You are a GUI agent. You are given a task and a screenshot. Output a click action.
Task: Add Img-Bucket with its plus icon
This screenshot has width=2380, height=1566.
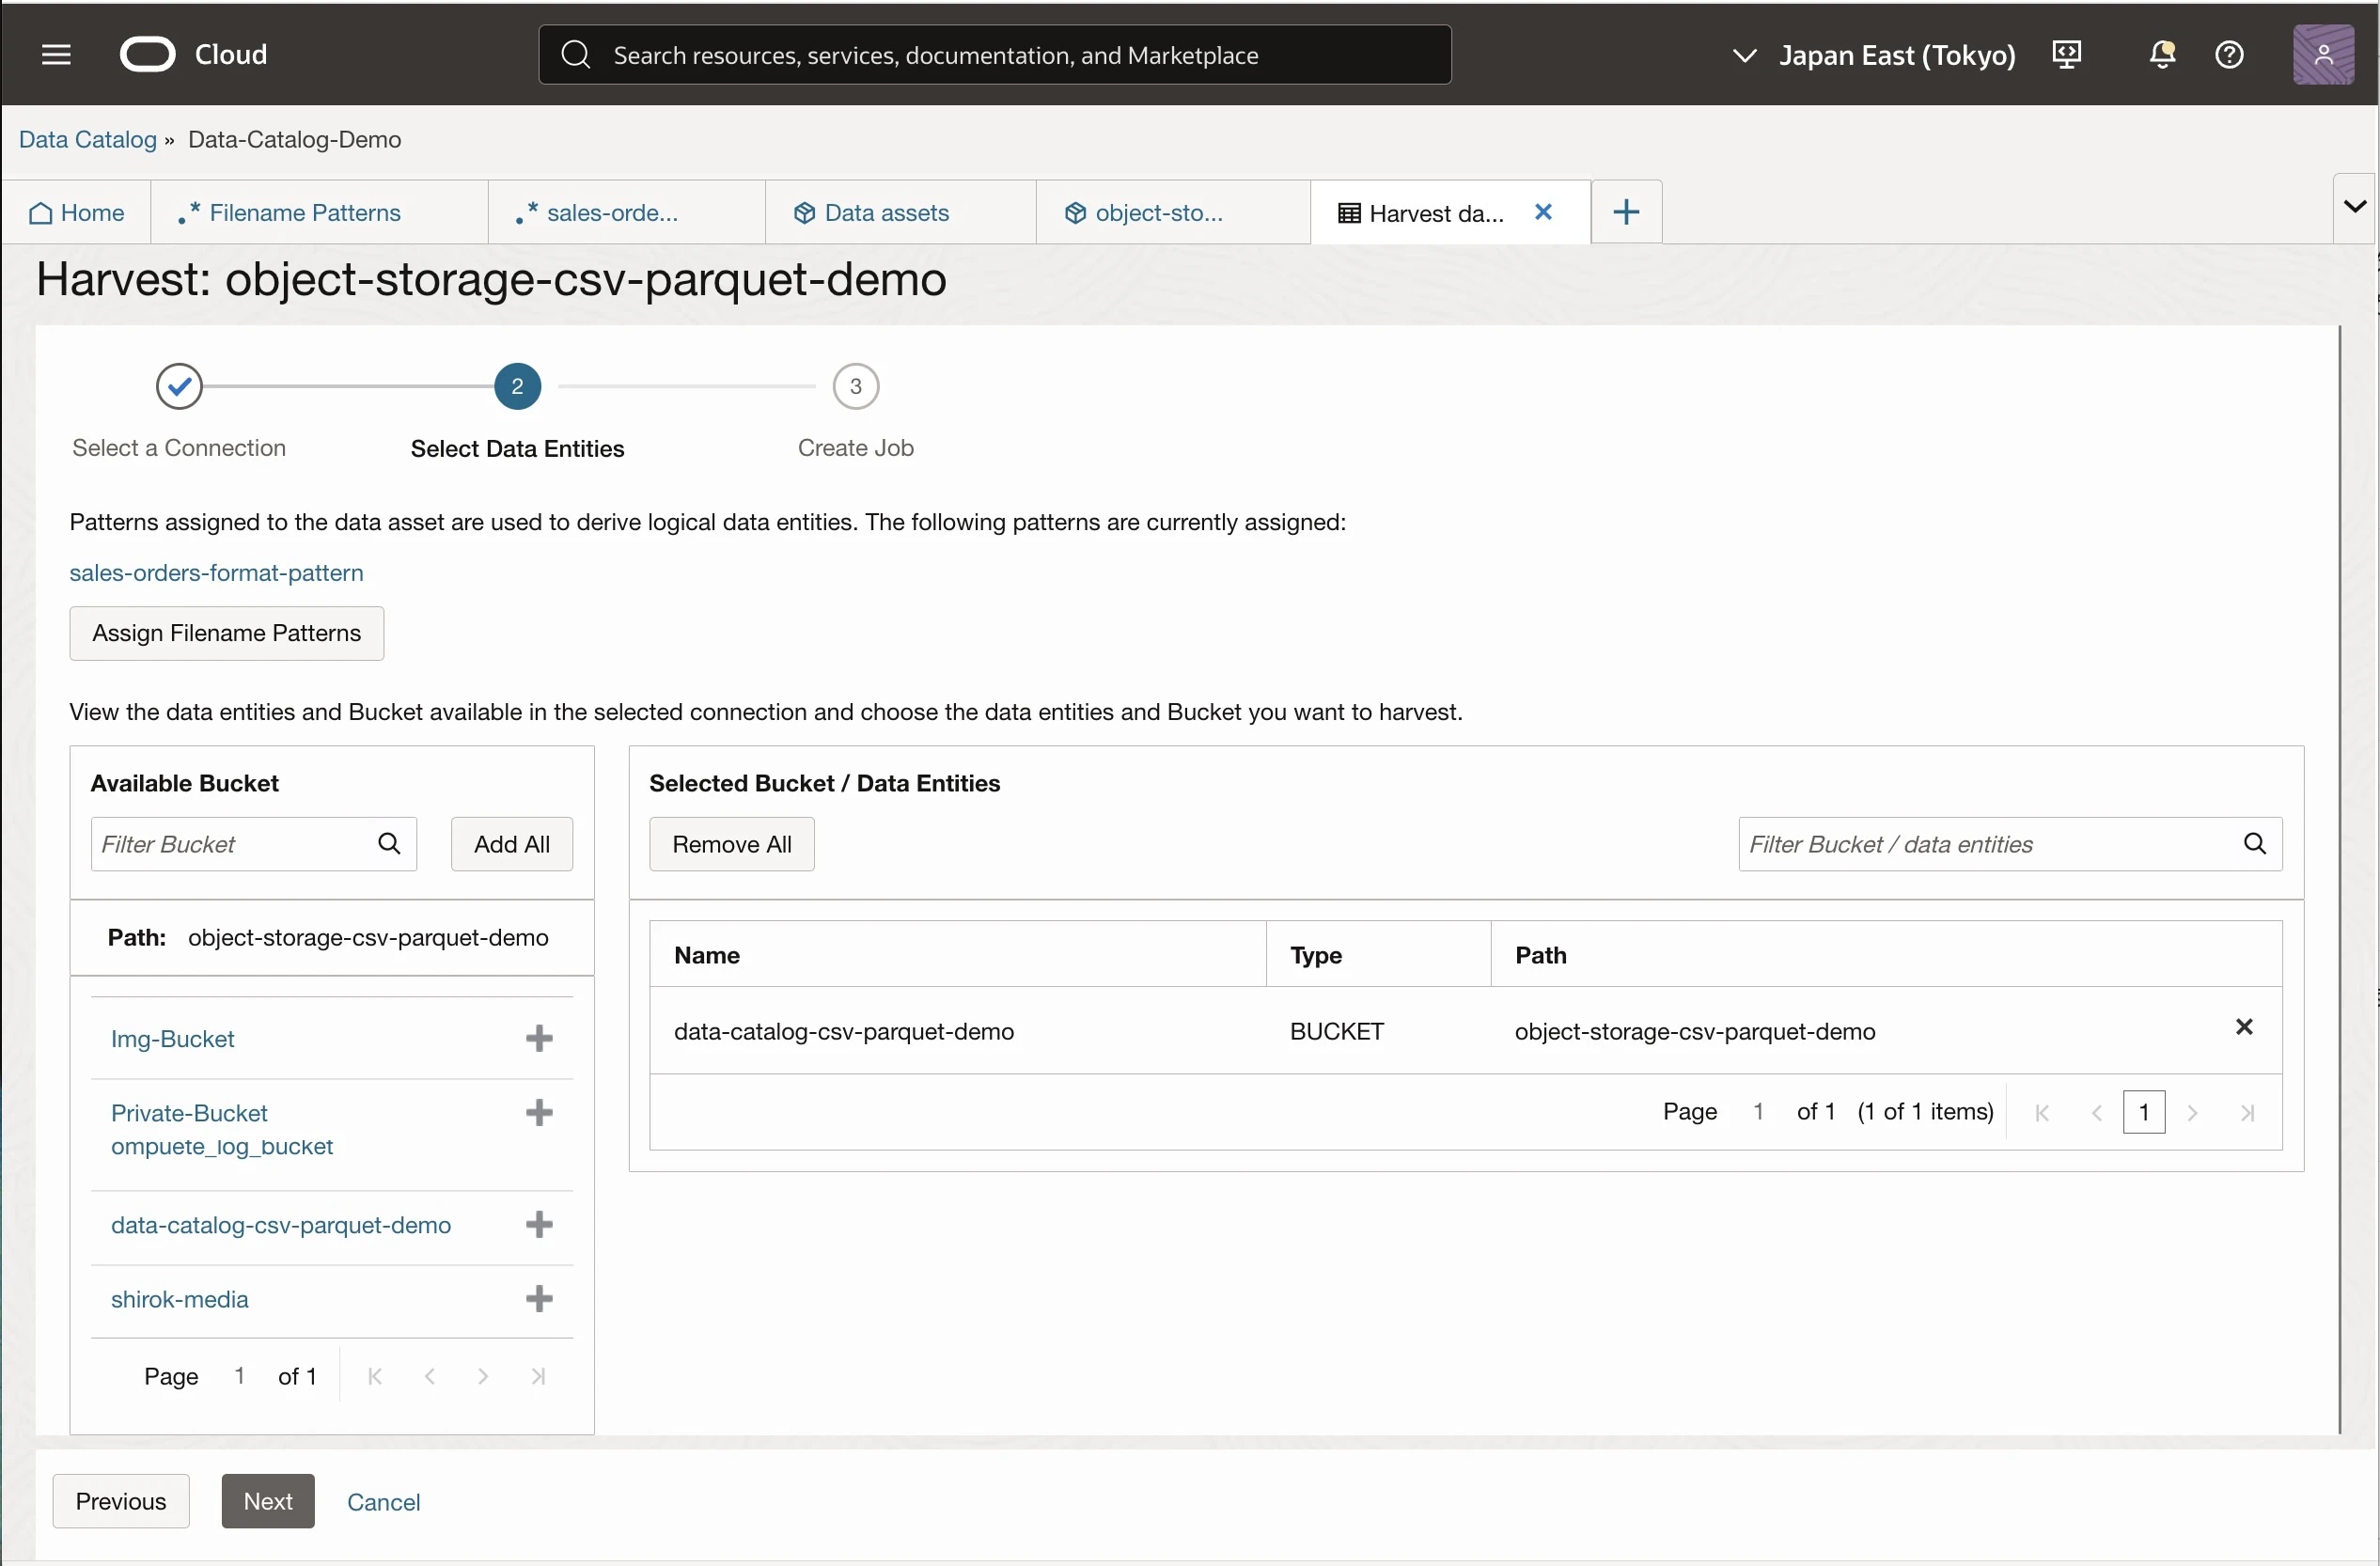click(539, 1038)
